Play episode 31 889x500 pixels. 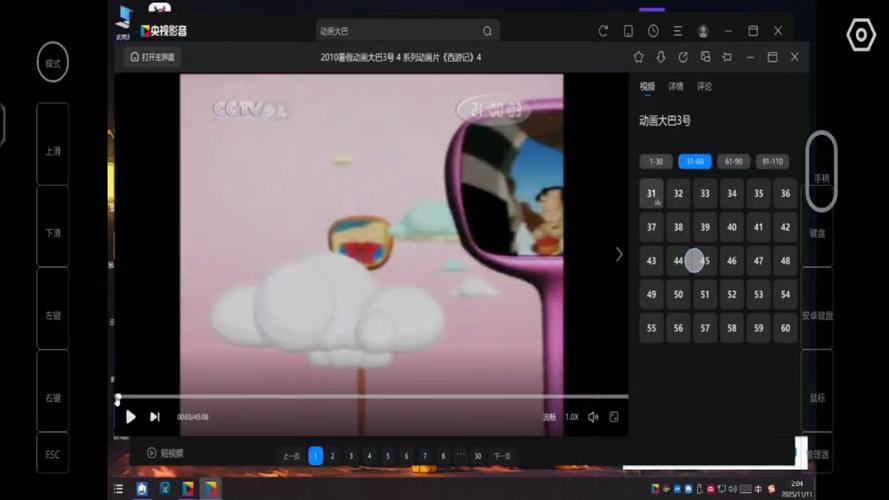[x=651, y=194]
